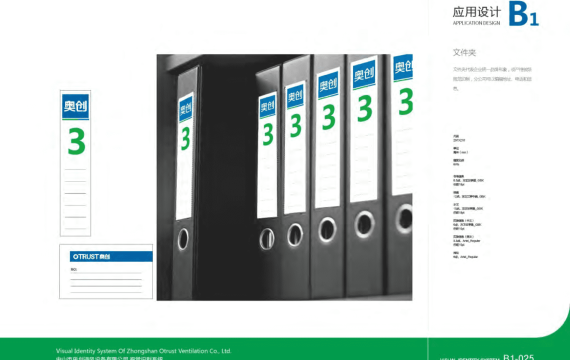Select the APPLICATION DESIGN subtitle
Screen dimensions: 570x360
[x=476, y=23]
